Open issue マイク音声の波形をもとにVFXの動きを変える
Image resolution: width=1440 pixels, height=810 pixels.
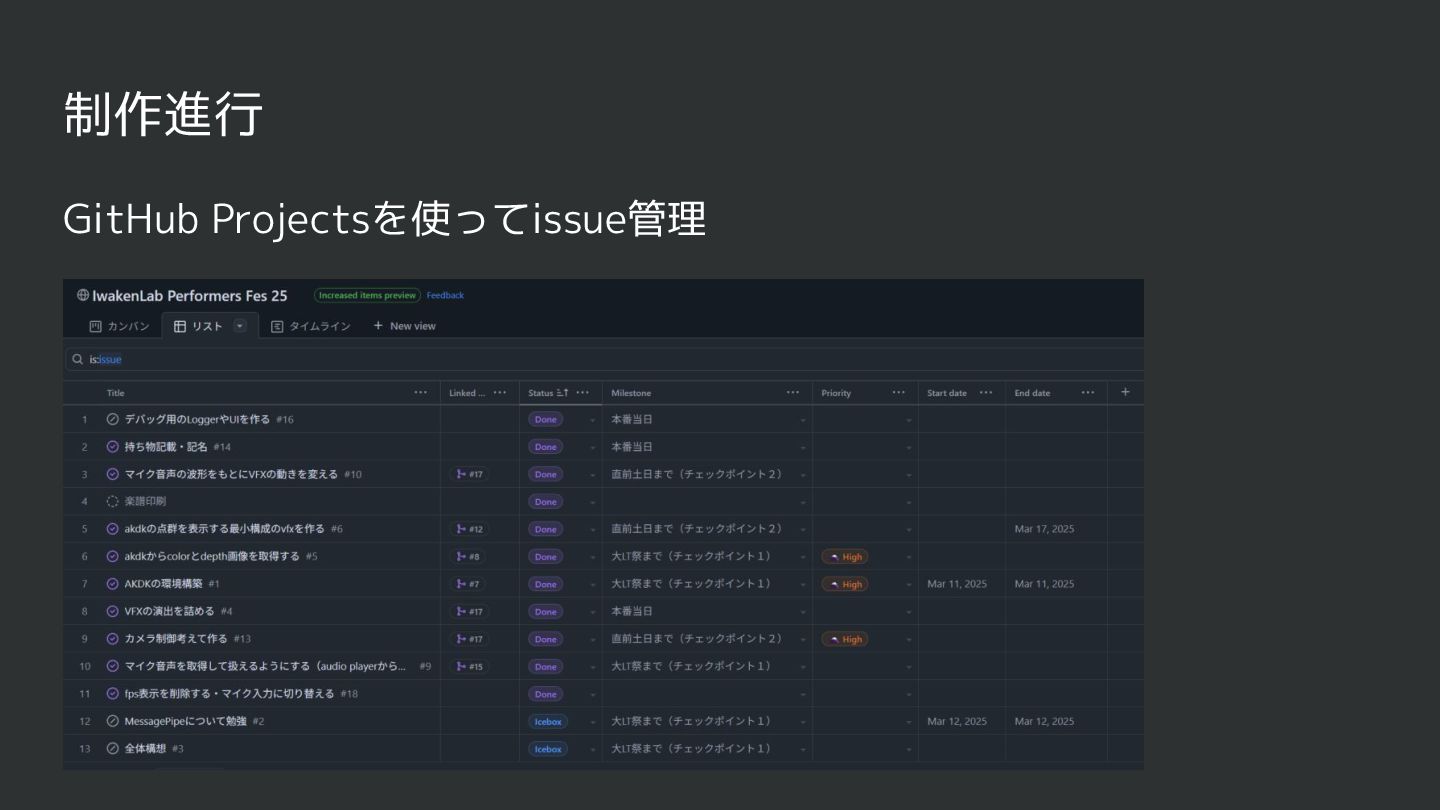coord(231,474)
